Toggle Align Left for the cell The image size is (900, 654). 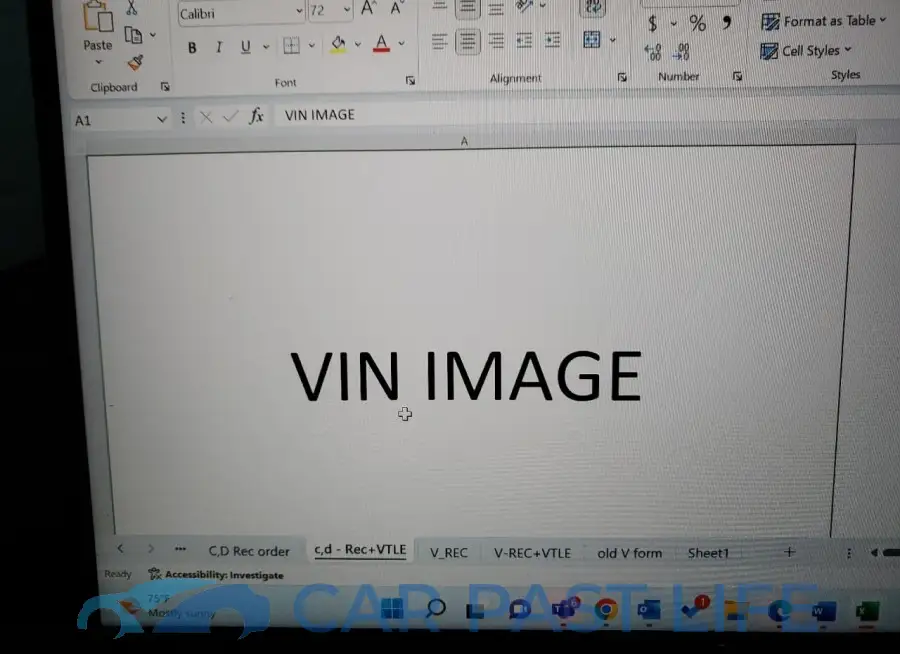[440, 41]
